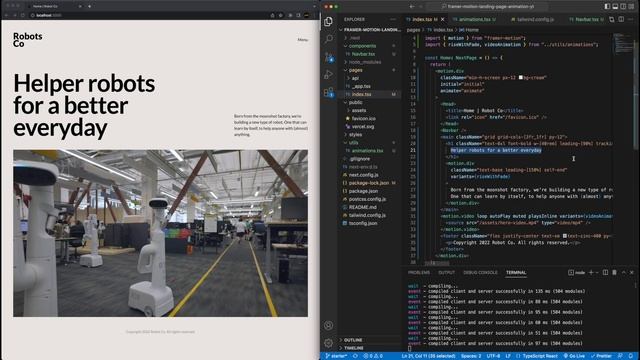The height and width of the screenshot is (360, 640).
Task: Switch to the Debug Console tab
Action: point(480,272)
